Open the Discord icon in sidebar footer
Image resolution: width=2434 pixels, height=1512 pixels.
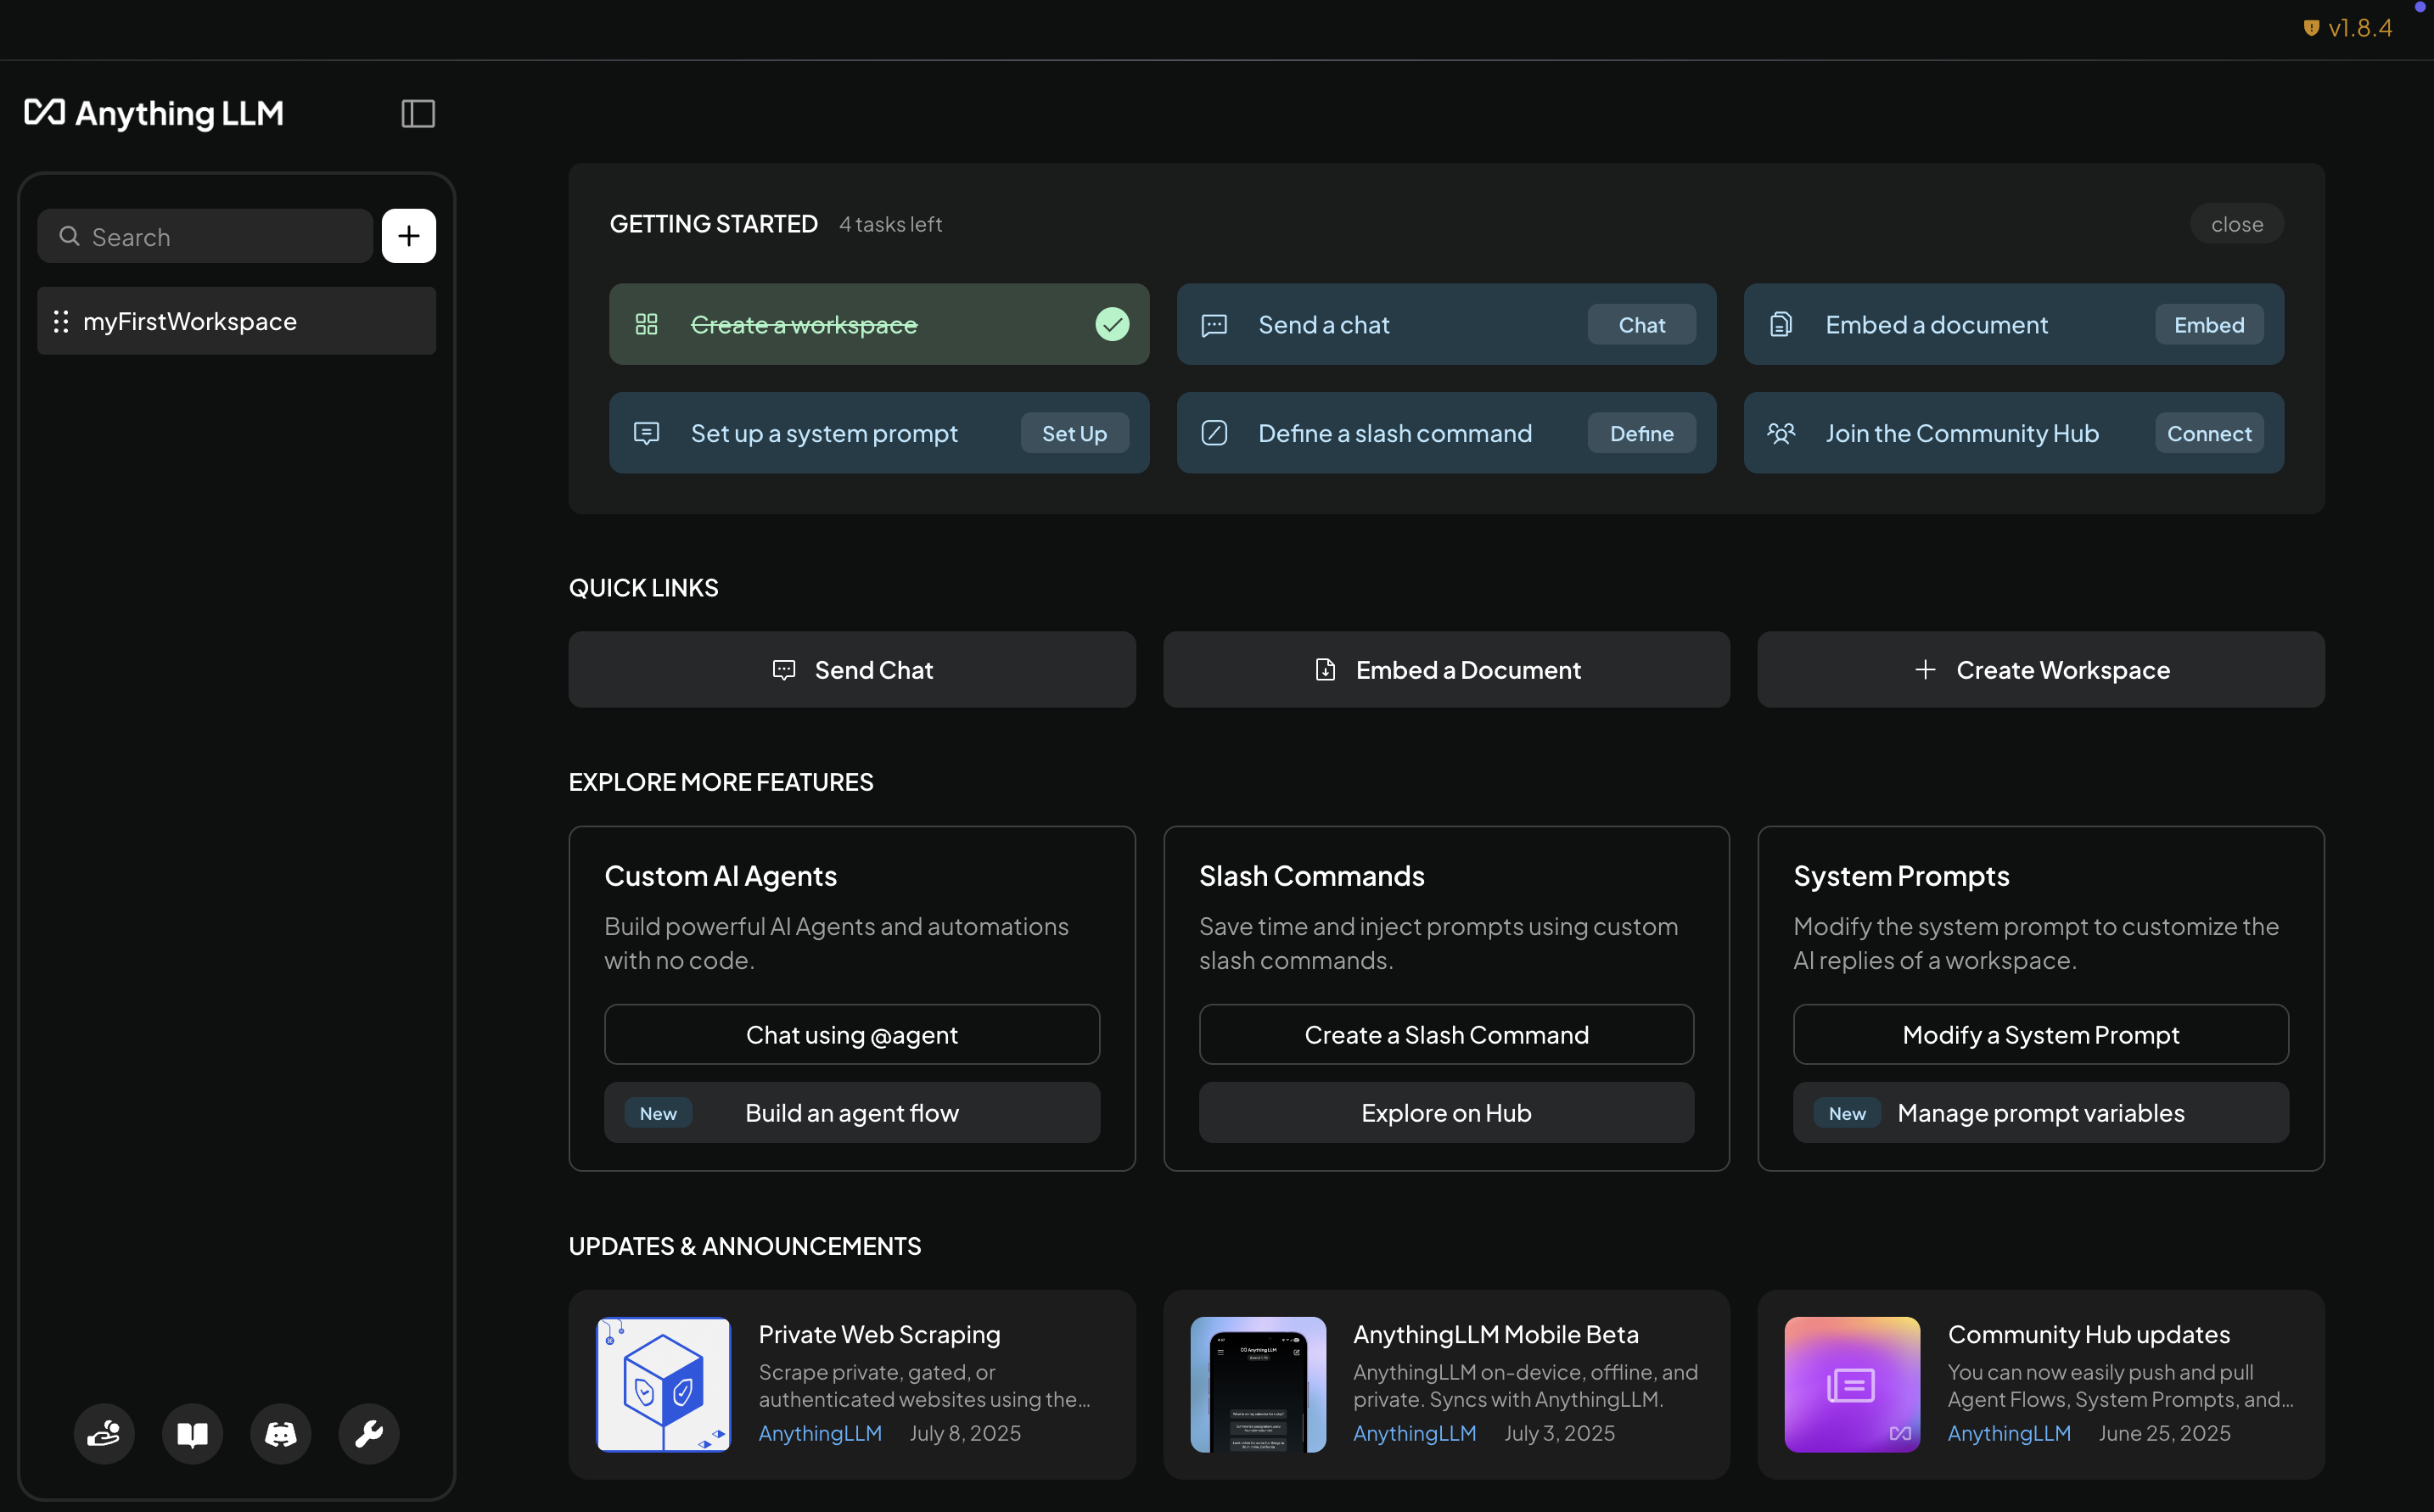coord(280,1434)
